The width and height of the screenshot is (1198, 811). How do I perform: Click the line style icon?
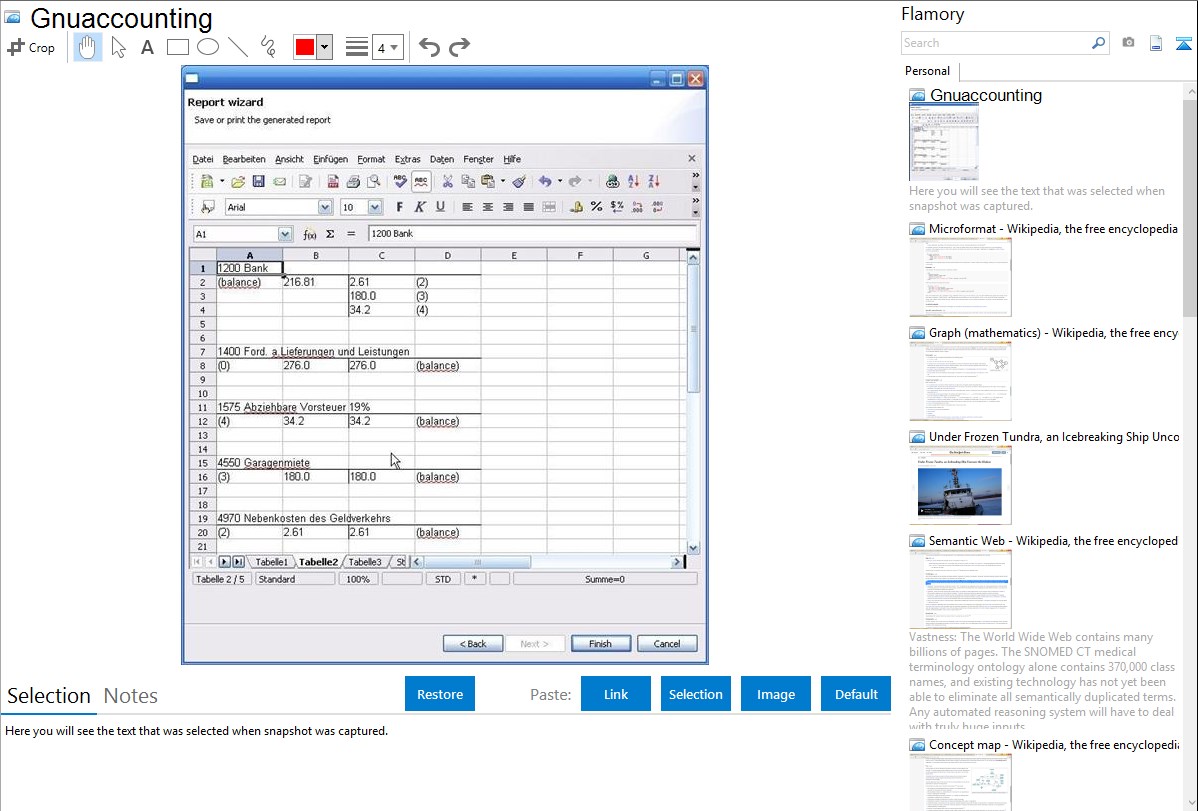pyautogui.click(x=356, y=47)
